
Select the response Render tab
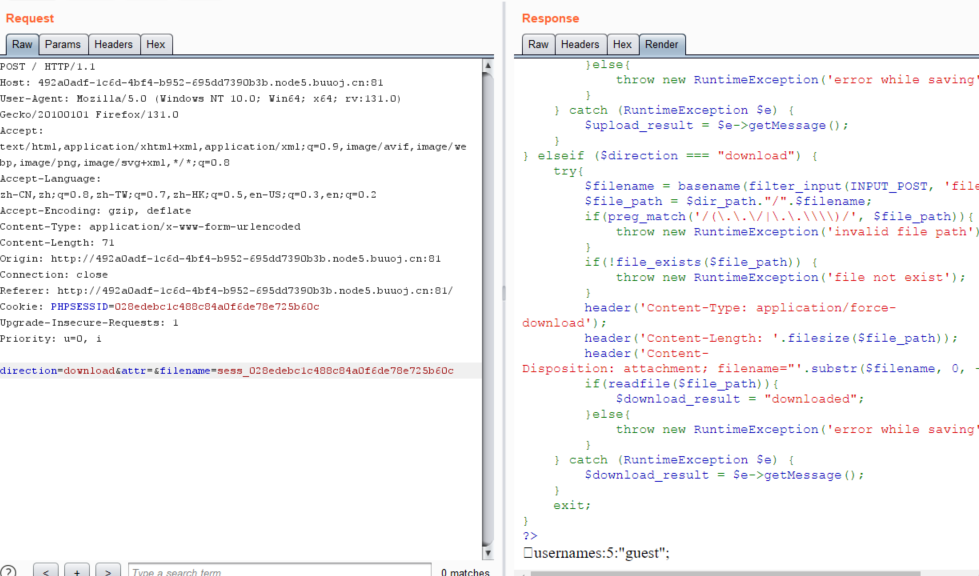coord(661,44)
